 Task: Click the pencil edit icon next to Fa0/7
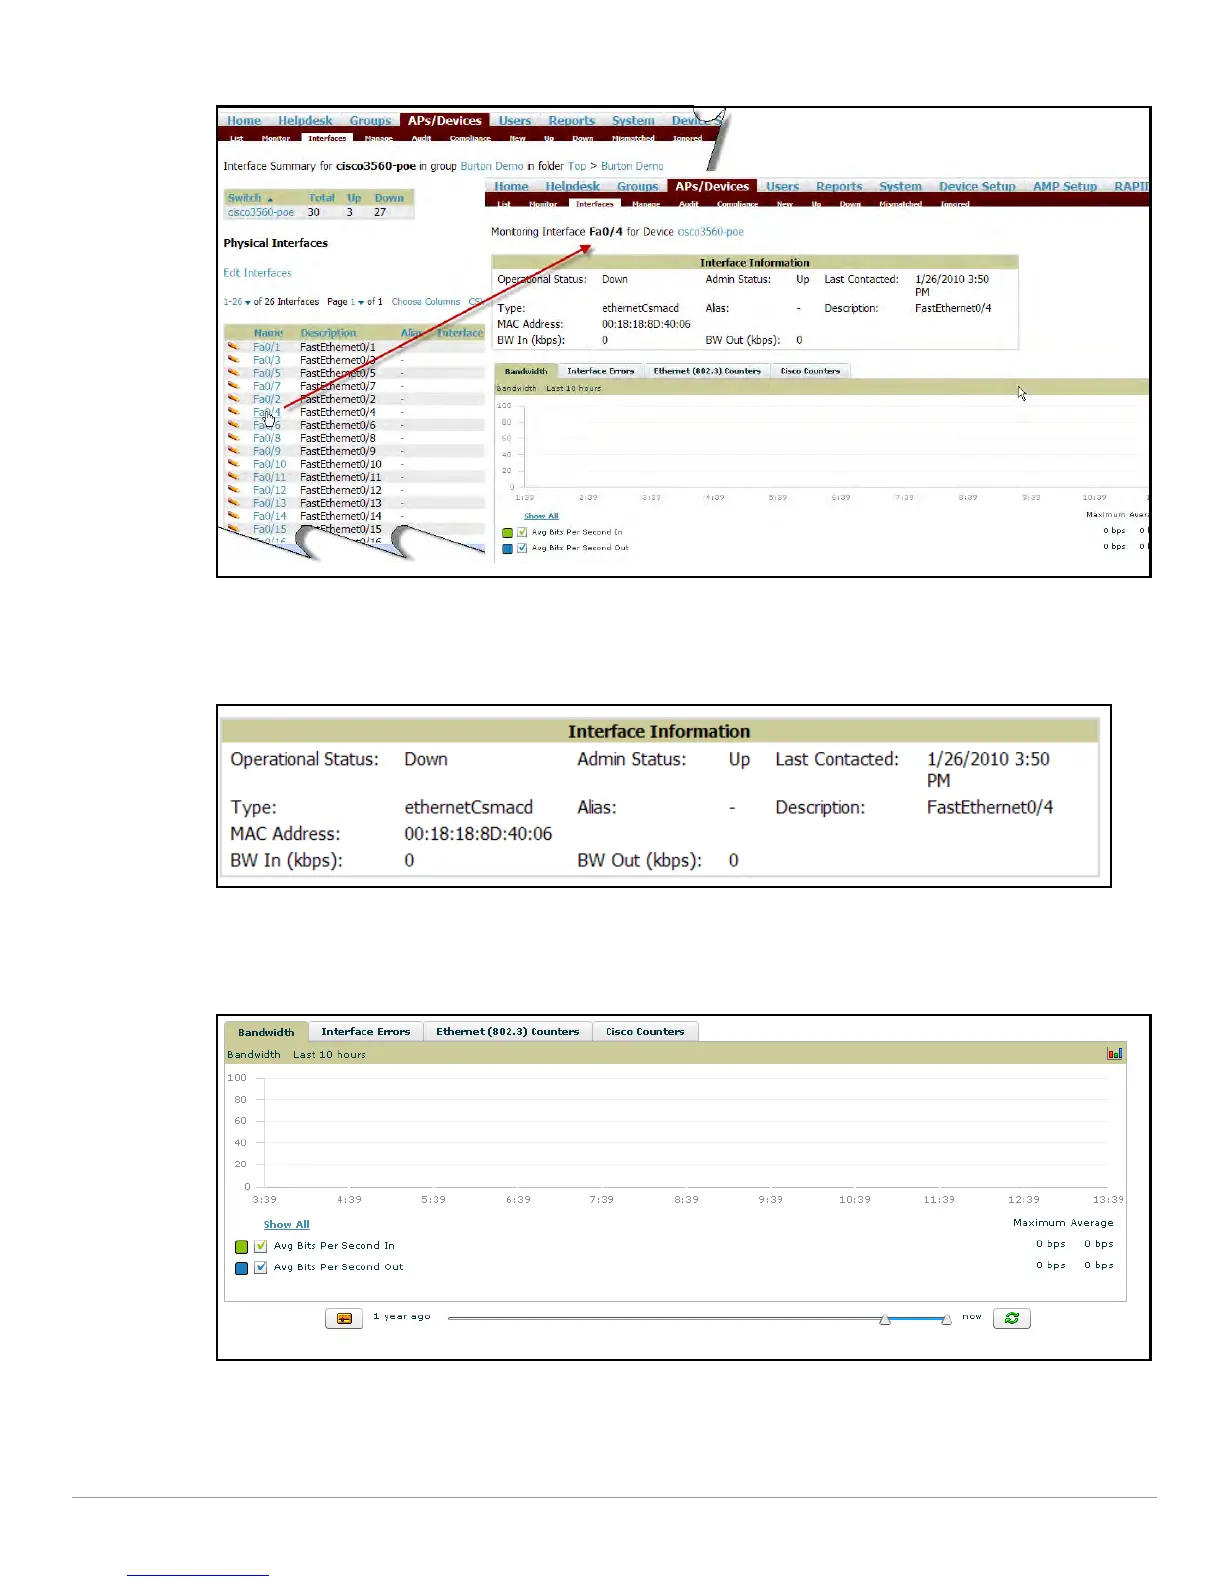[x=233, y=386]
